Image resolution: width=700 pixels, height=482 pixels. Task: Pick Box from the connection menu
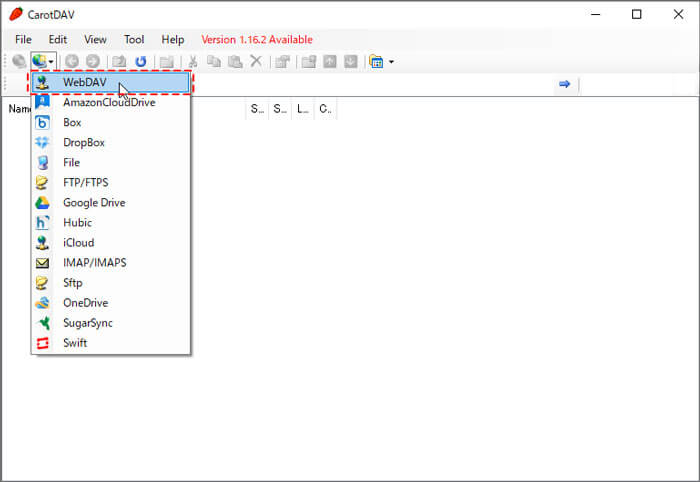click(x=111, y=123)
